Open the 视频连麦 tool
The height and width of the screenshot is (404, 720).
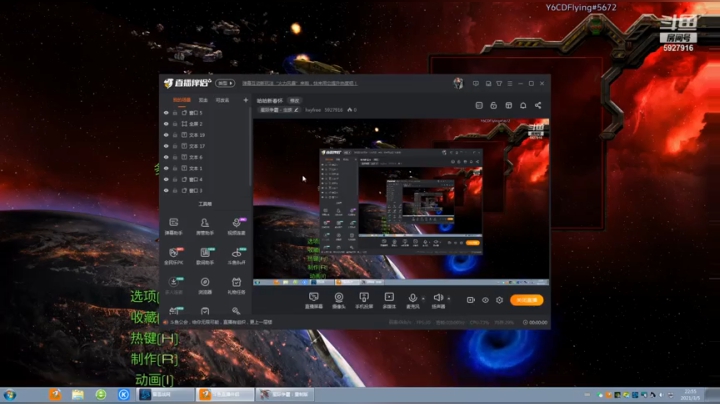[x=236, y=226]
